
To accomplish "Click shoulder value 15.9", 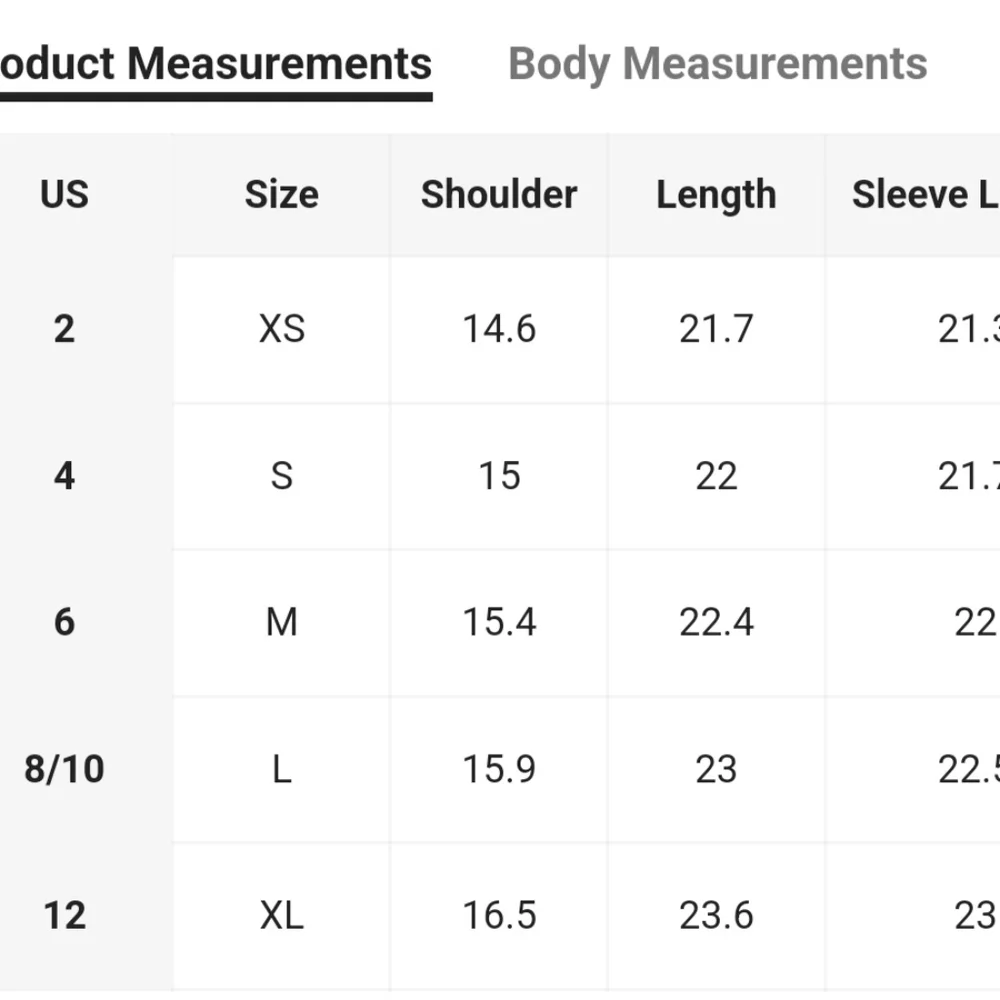I will [x=499, y=769].
